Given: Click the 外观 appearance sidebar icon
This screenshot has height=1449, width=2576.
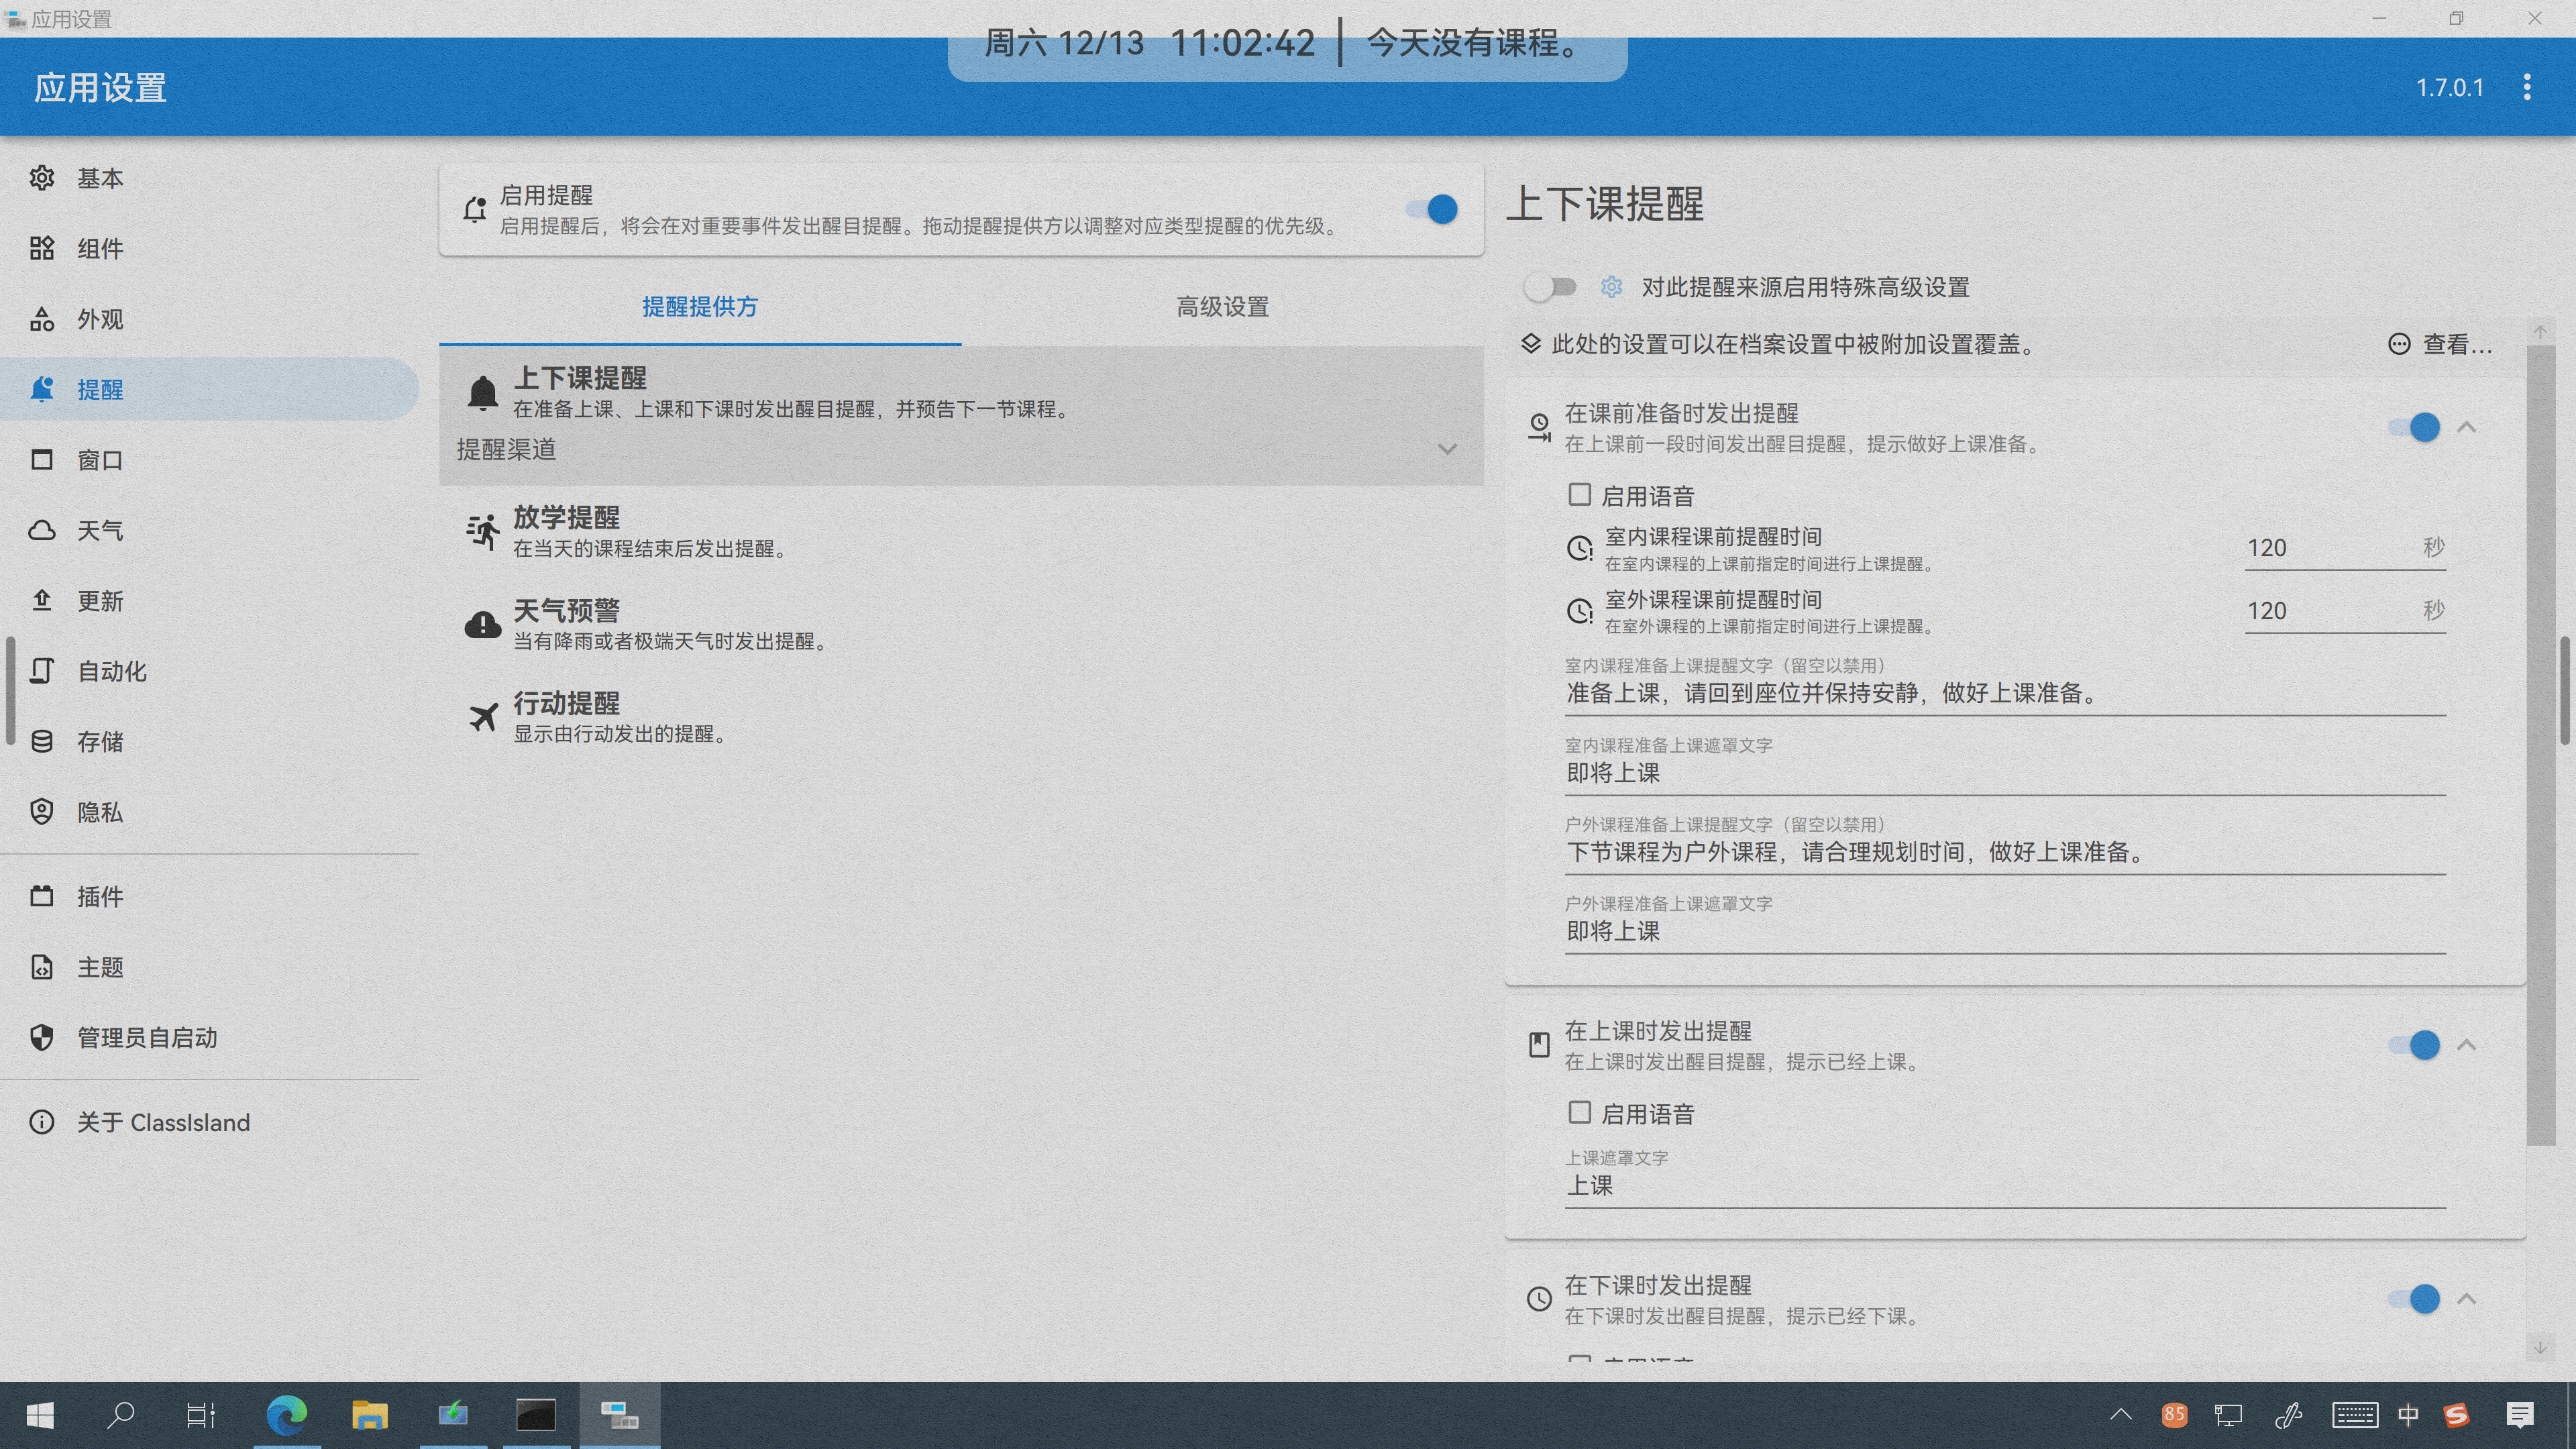Looking at the screenshot, I should [41, 319].
